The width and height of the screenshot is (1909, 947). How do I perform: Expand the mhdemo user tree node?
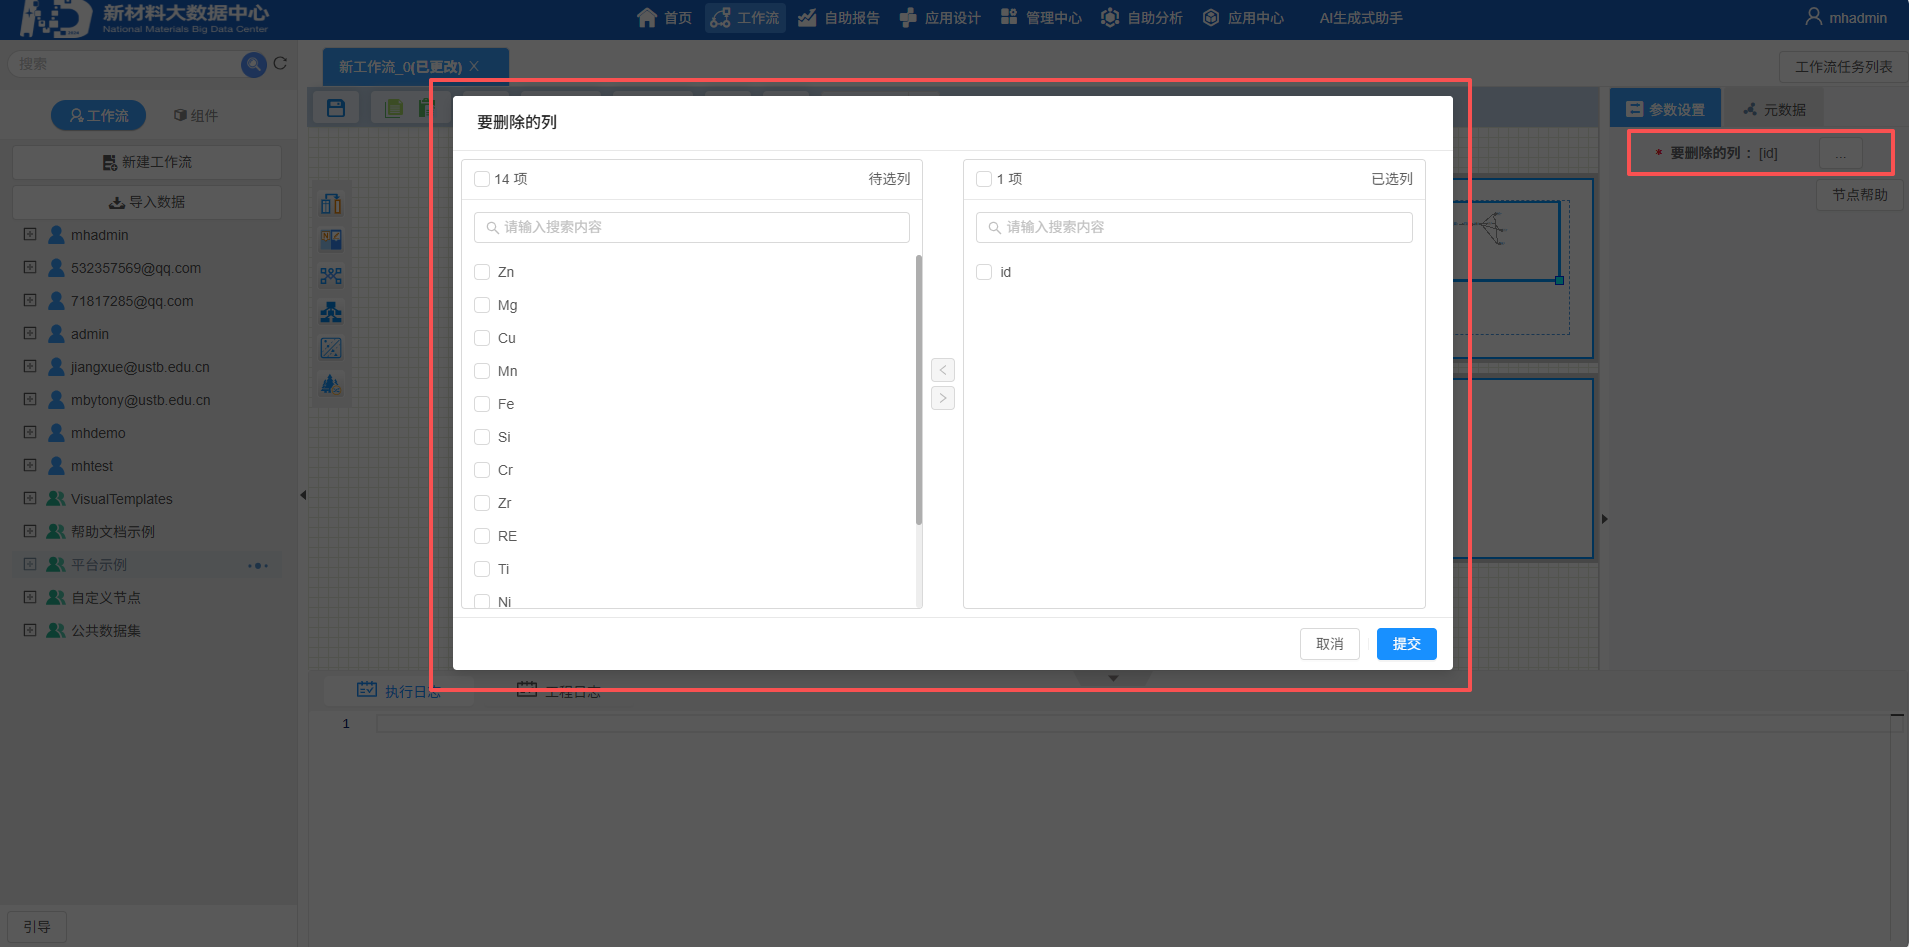[x=30, y=432]
